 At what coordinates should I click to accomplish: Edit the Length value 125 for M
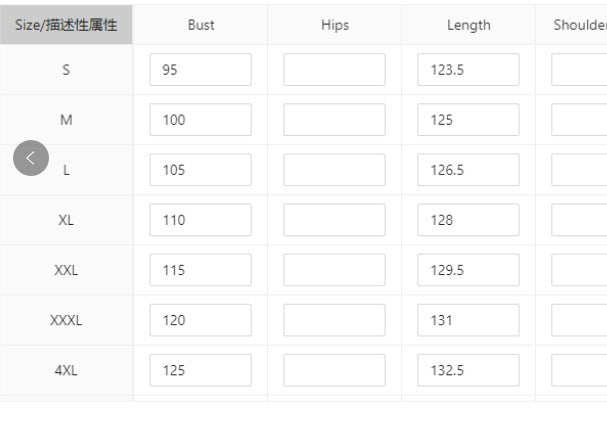point(468,120)
